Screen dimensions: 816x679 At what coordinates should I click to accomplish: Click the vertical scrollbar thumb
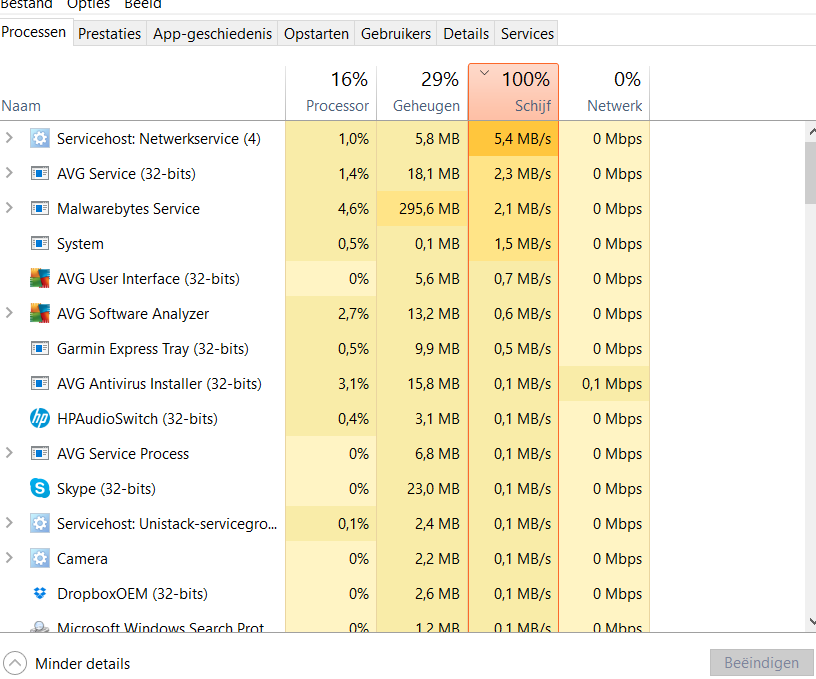click(810, 170)
